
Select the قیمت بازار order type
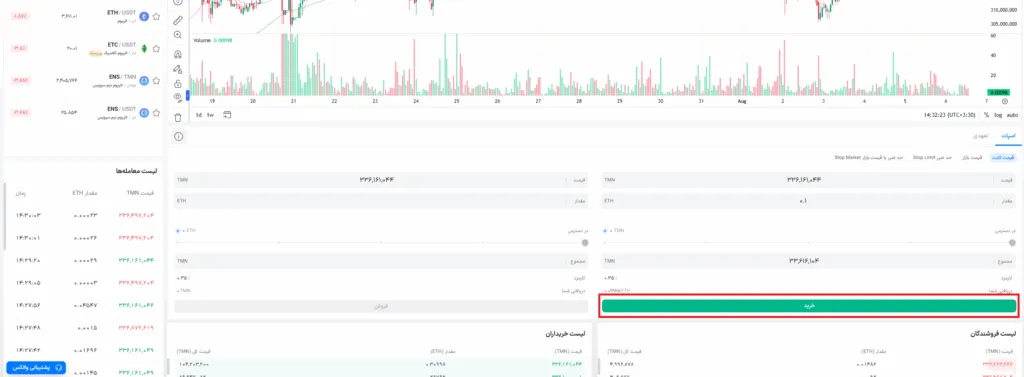[x=971, y=157]
